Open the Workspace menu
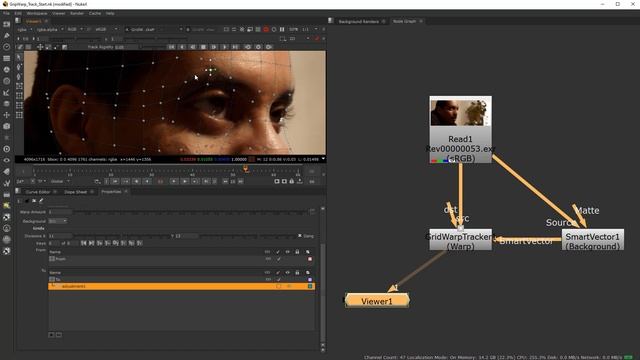This screenshot has height=360, width=640. [37, 13]
